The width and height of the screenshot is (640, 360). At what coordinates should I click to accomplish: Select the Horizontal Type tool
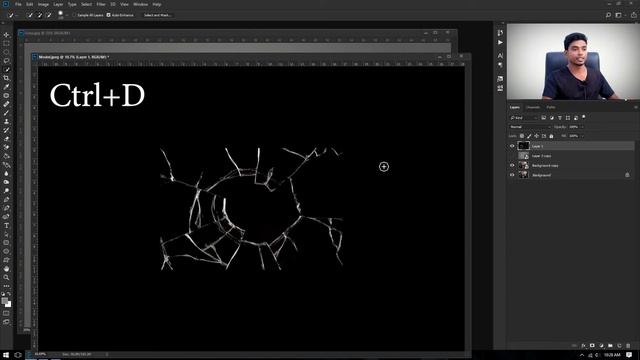[x=6, y=225]
